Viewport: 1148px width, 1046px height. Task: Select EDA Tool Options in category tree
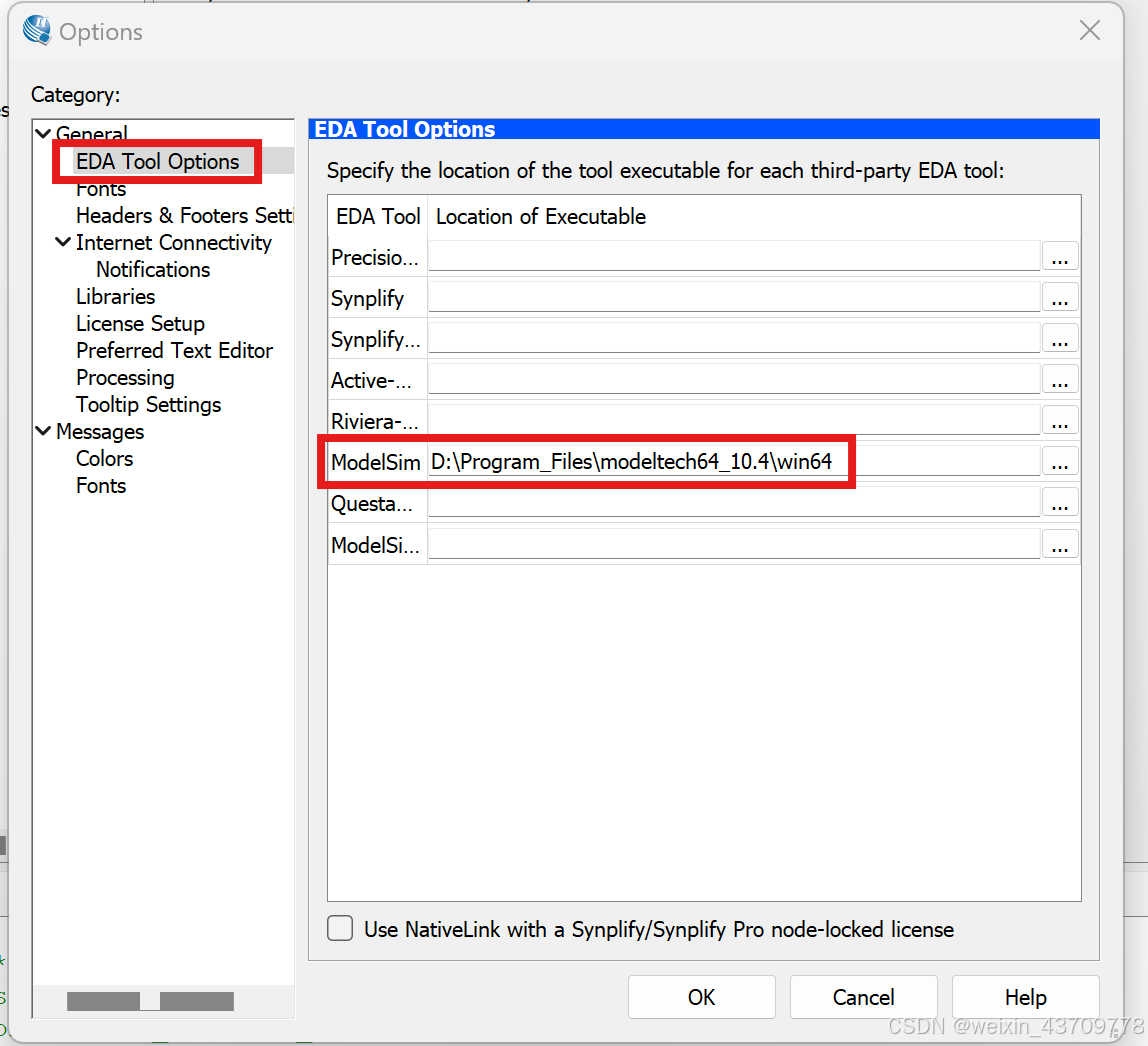point(157,161)
